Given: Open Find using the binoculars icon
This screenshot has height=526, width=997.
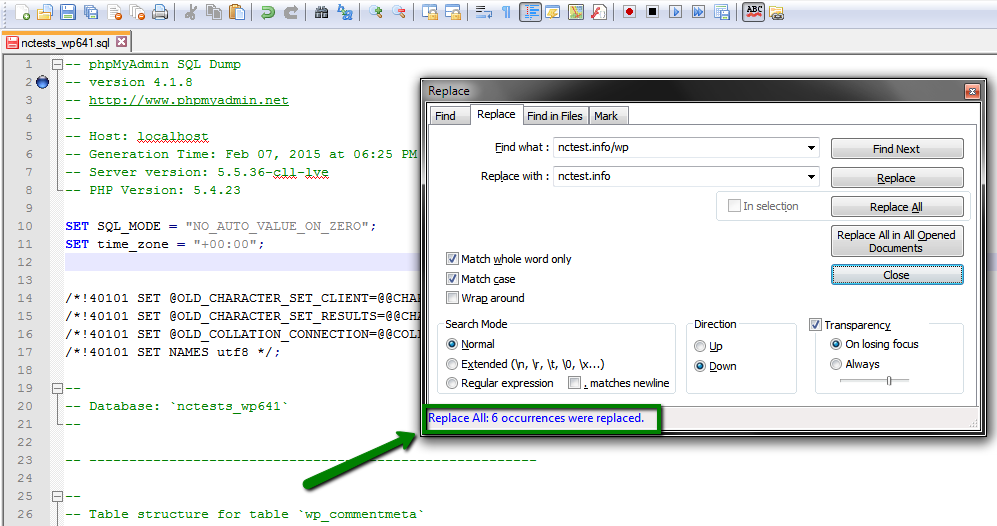Looking at the screenshot, I should tap(321, 12).
